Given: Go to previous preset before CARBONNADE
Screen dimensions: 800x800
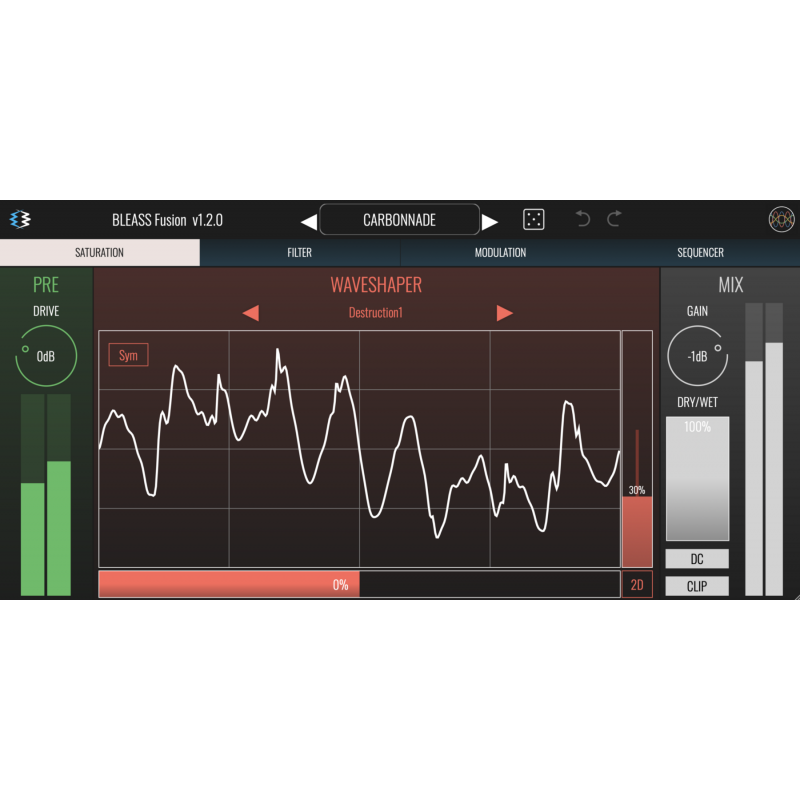Looking at the screenshot, I should 309,221.
